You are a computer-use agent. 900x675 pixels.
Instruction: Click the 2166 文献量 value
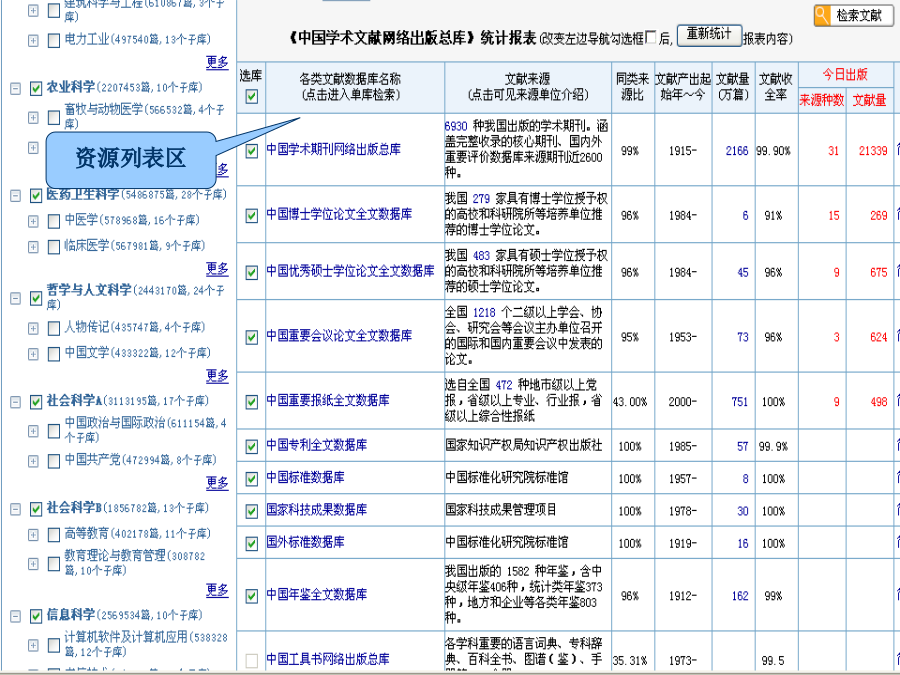tap(737, 151)
